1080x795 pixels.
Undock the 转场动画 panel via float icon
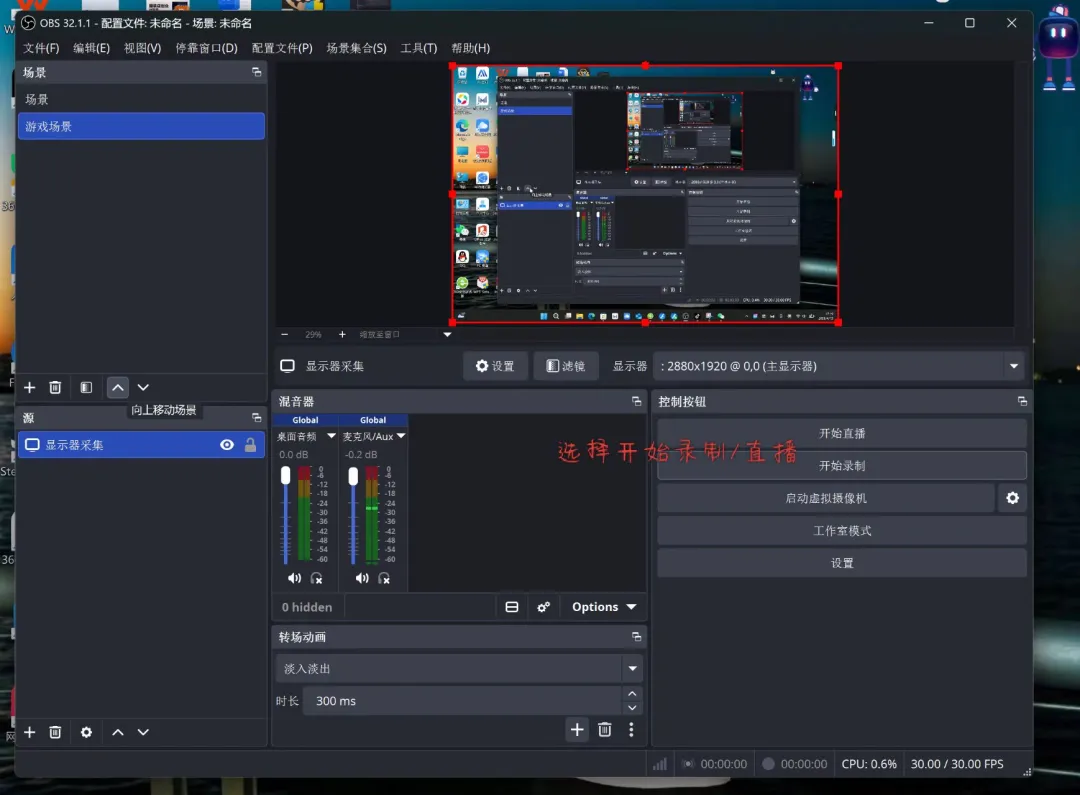(636, 637)
